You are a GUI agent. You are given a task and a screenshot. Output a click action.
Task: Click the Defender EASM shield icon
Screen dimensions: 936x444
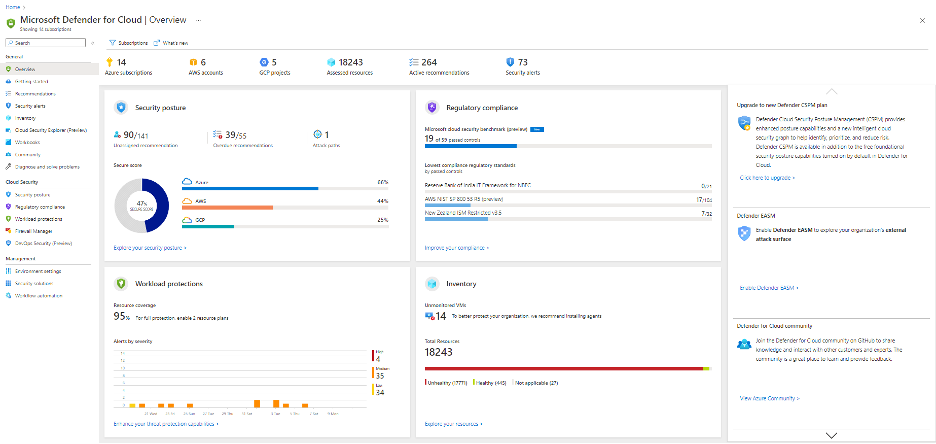744,233
